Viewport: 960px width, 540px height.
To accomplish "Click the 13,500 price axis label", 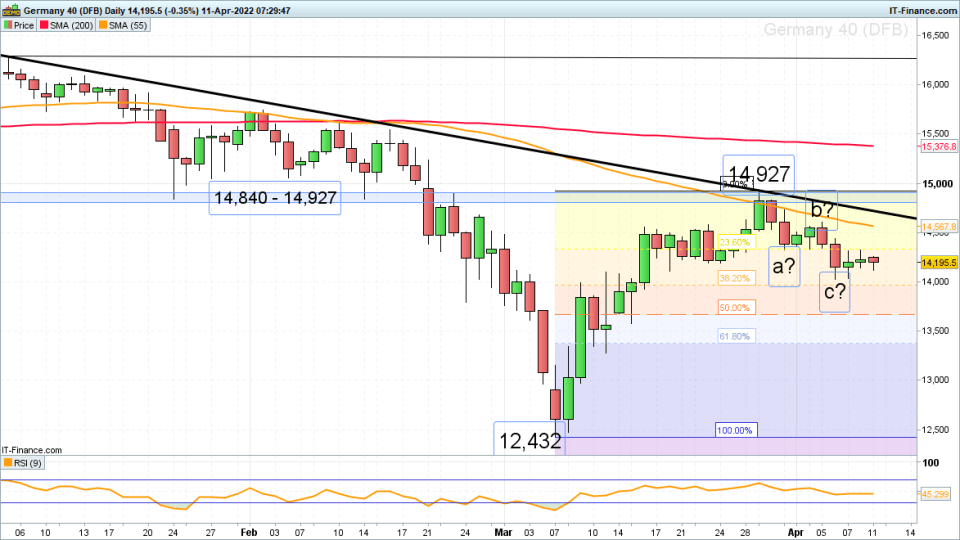I will [935, 331].
